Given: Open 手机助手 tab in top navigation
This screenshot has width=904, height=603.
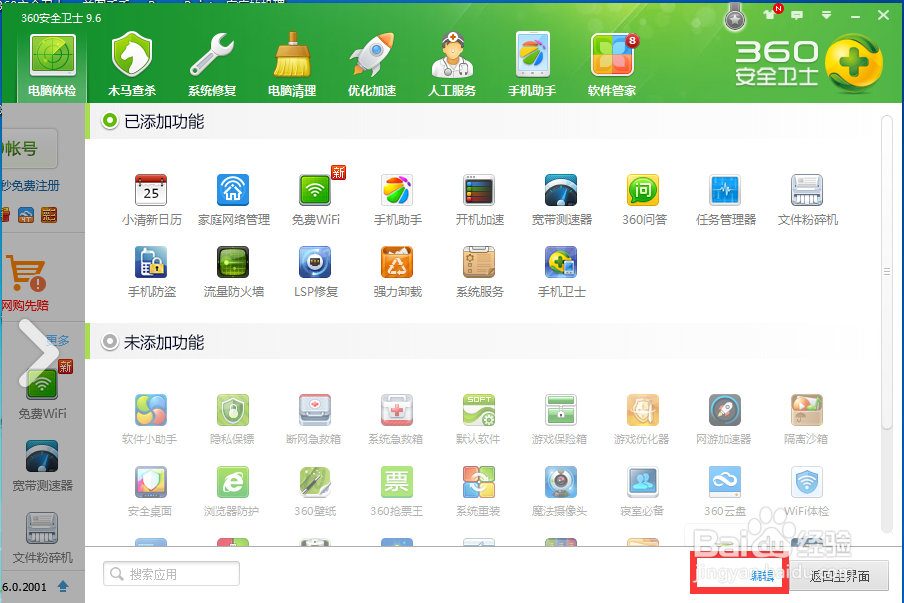Looking at the screenshot, I should (x=532, y=65).
